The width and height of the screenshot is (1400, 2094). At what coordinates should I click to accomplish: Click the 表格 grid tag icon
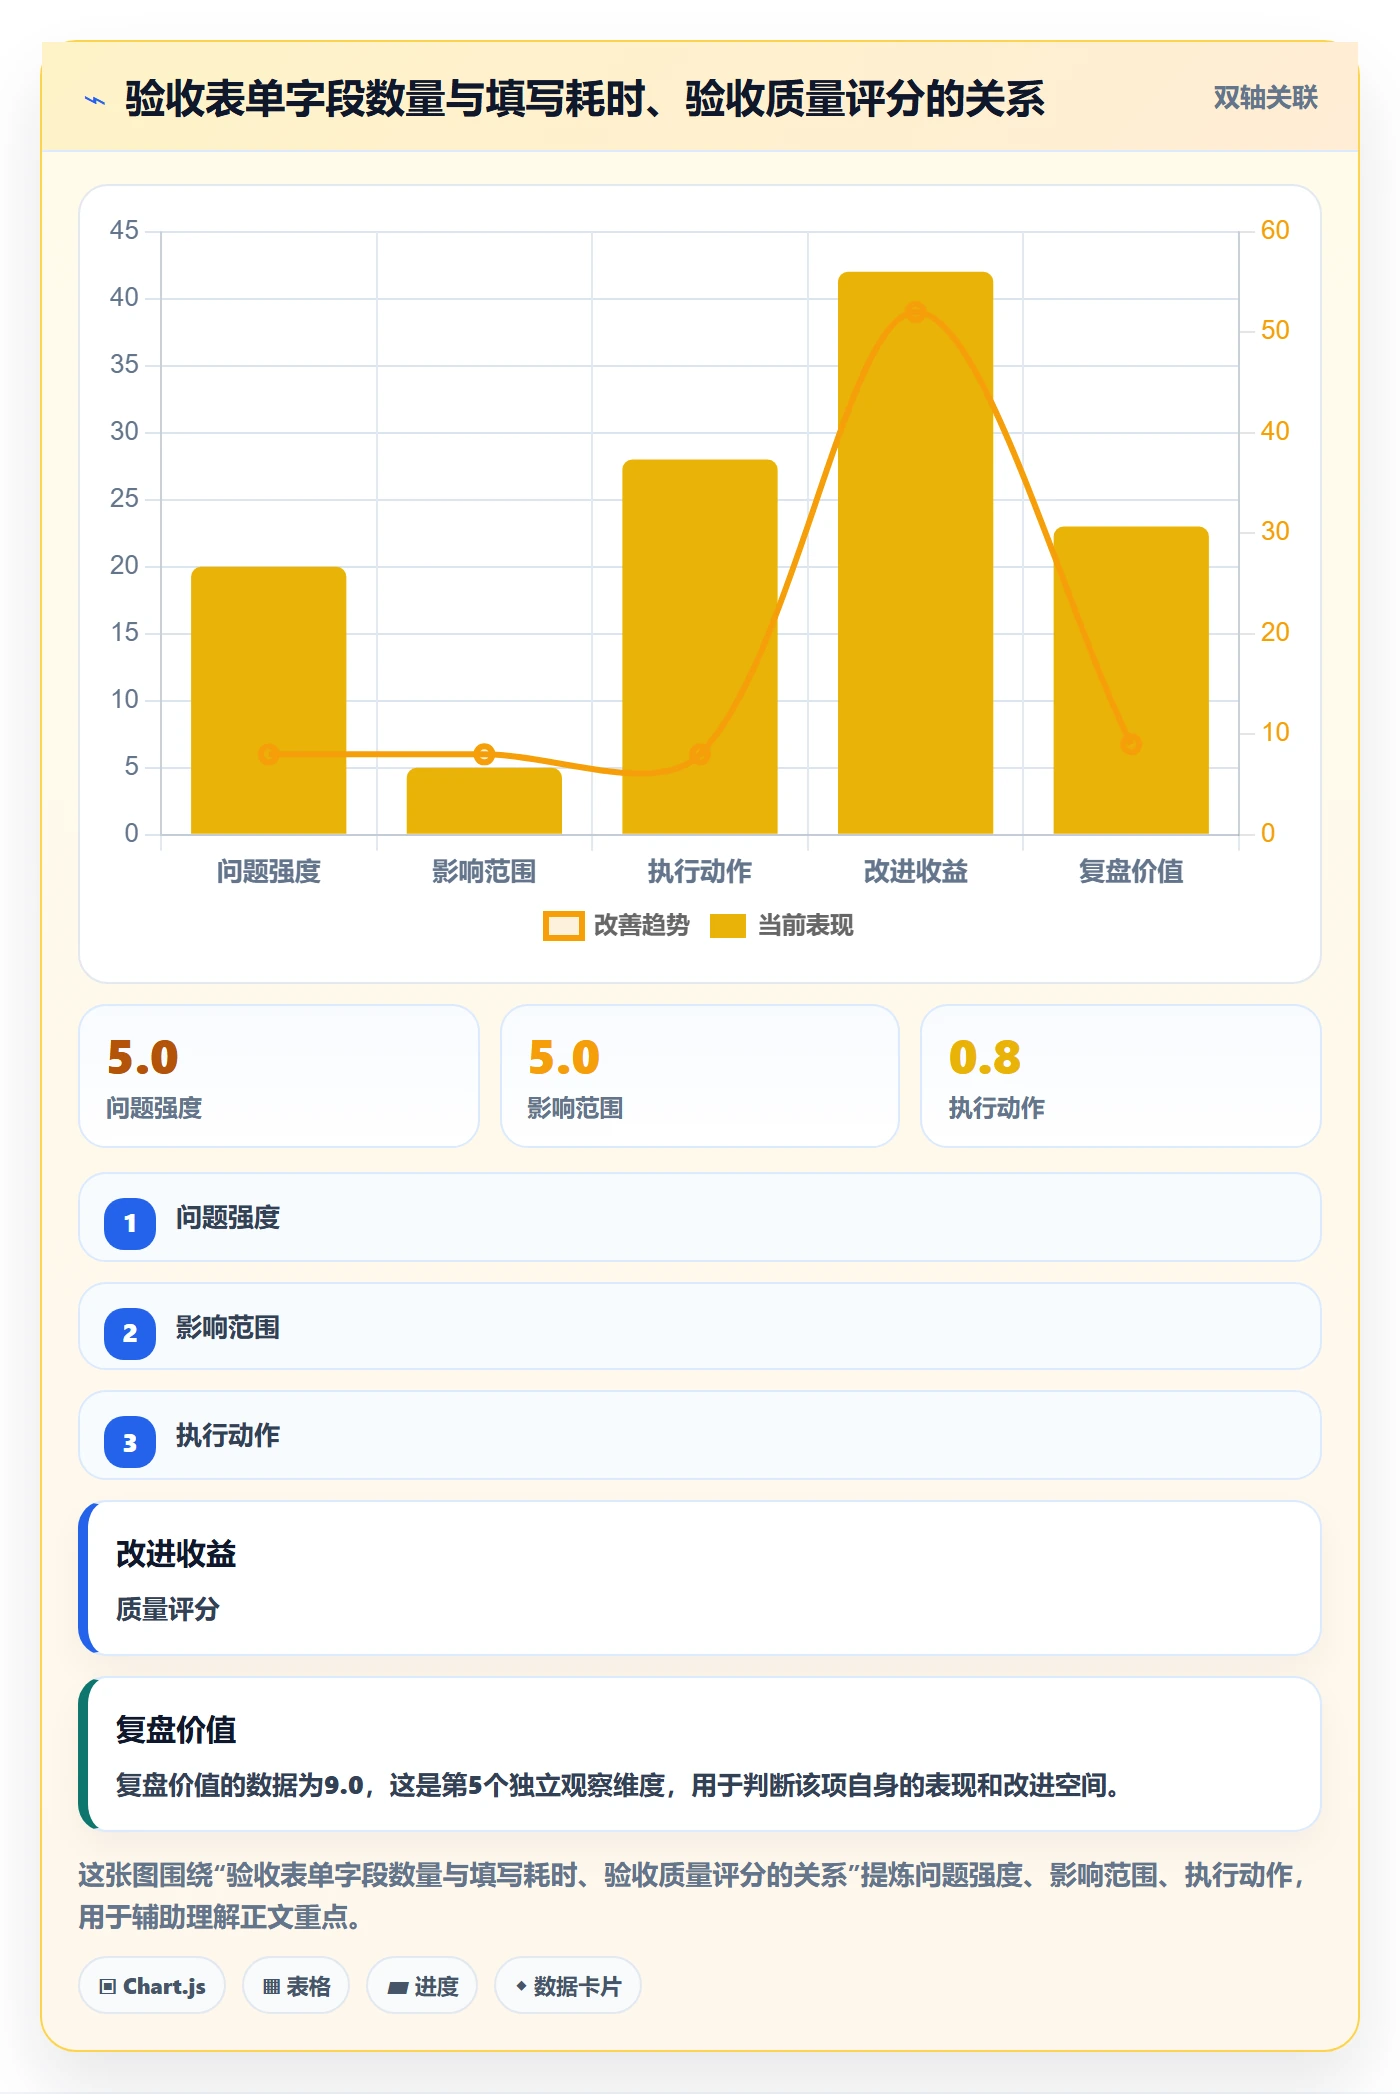click(271, 1986)
